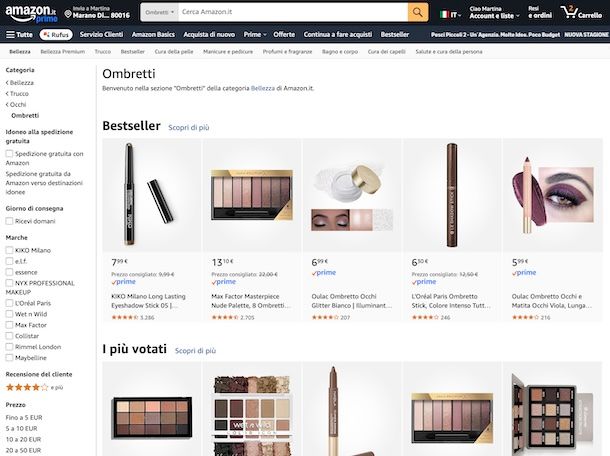Expand the Account e liste menu
This screenshot has width=610, height=456.
click(x=494, y=12)
